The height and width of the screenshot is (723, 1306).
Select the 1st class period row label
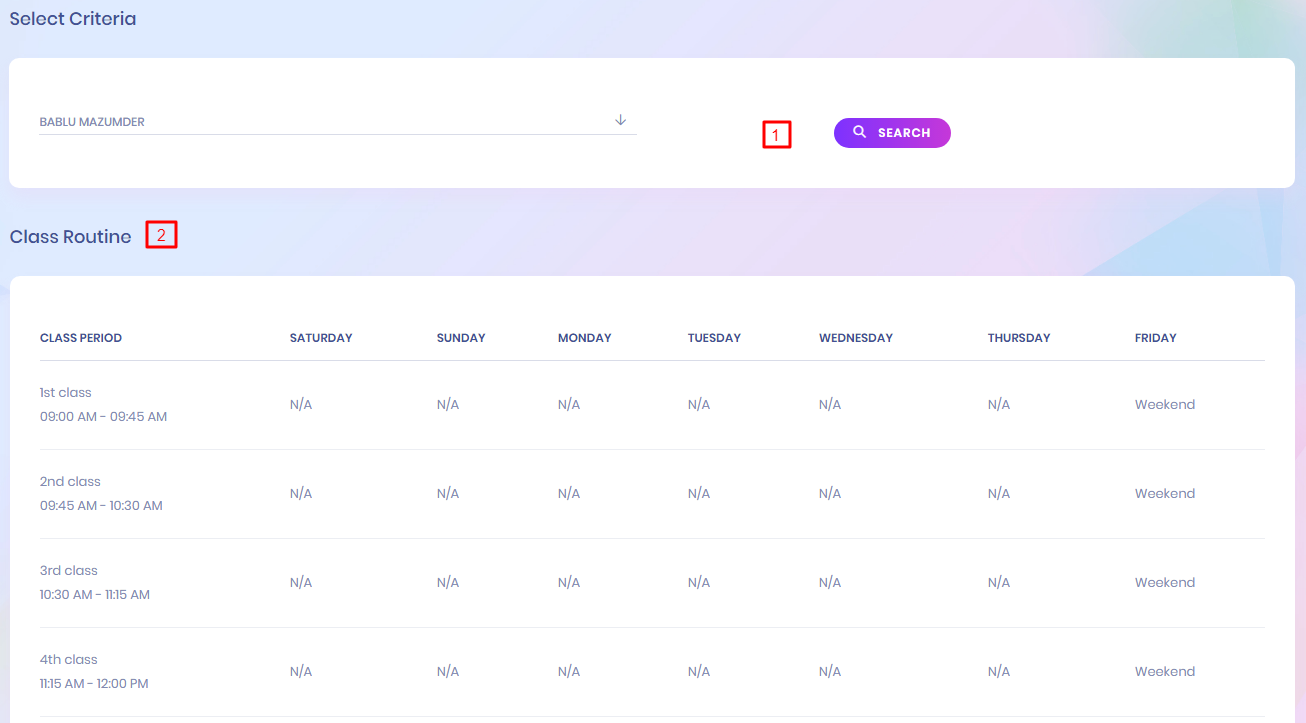tap(66, 393)
